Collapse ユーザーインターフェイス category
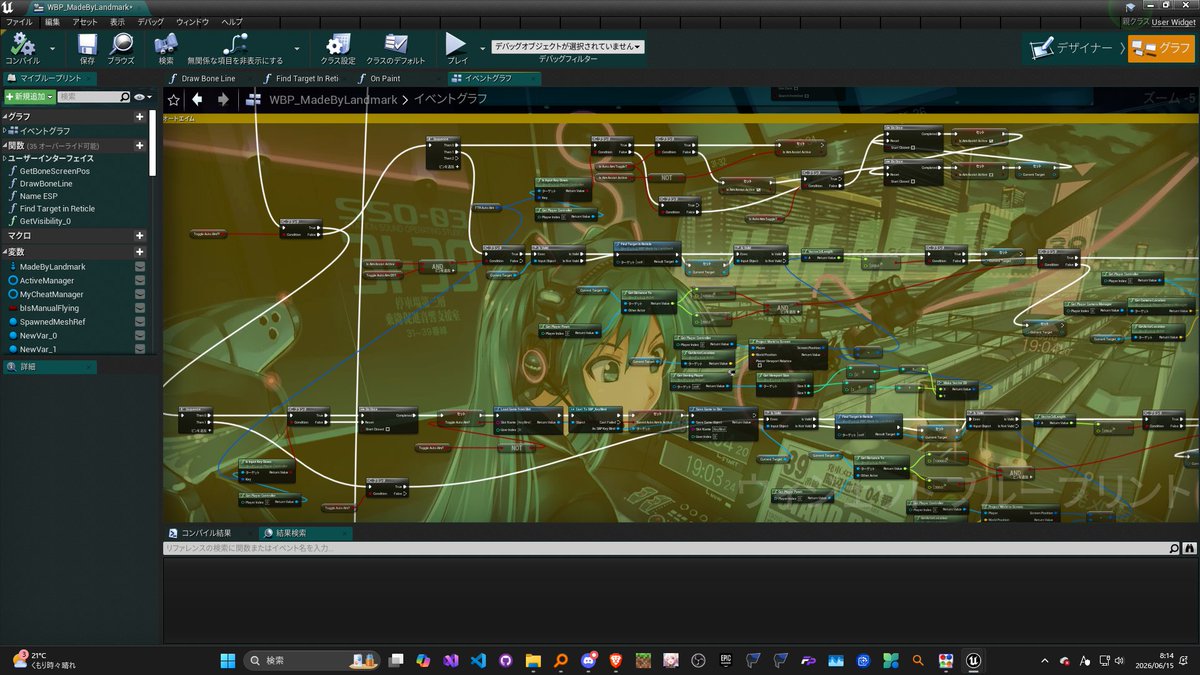1200x675 pixels. point(5,158)
